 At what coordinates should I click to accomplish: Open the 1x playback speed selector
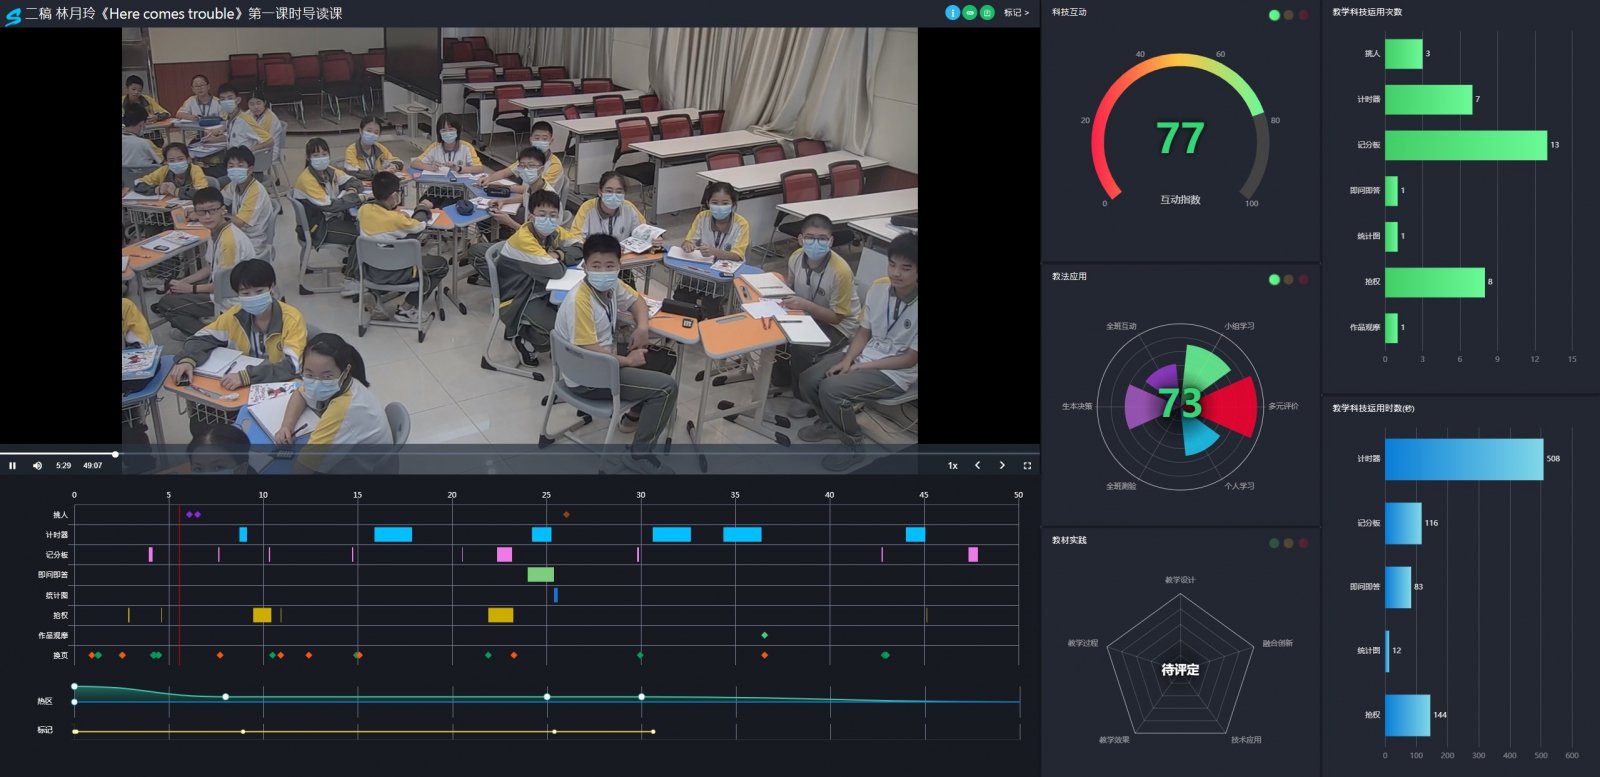click(952, 466)
